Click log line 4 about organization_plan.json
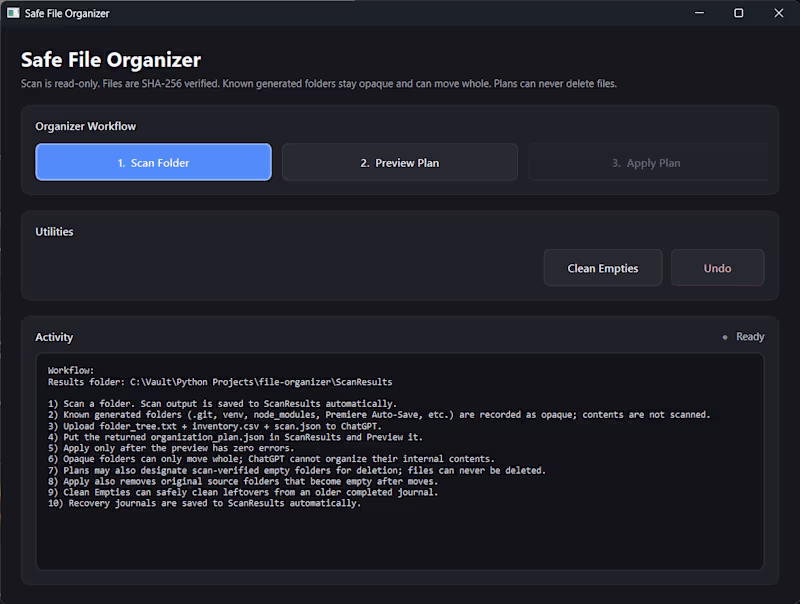 pyautogui.click(x=235, y=437)
